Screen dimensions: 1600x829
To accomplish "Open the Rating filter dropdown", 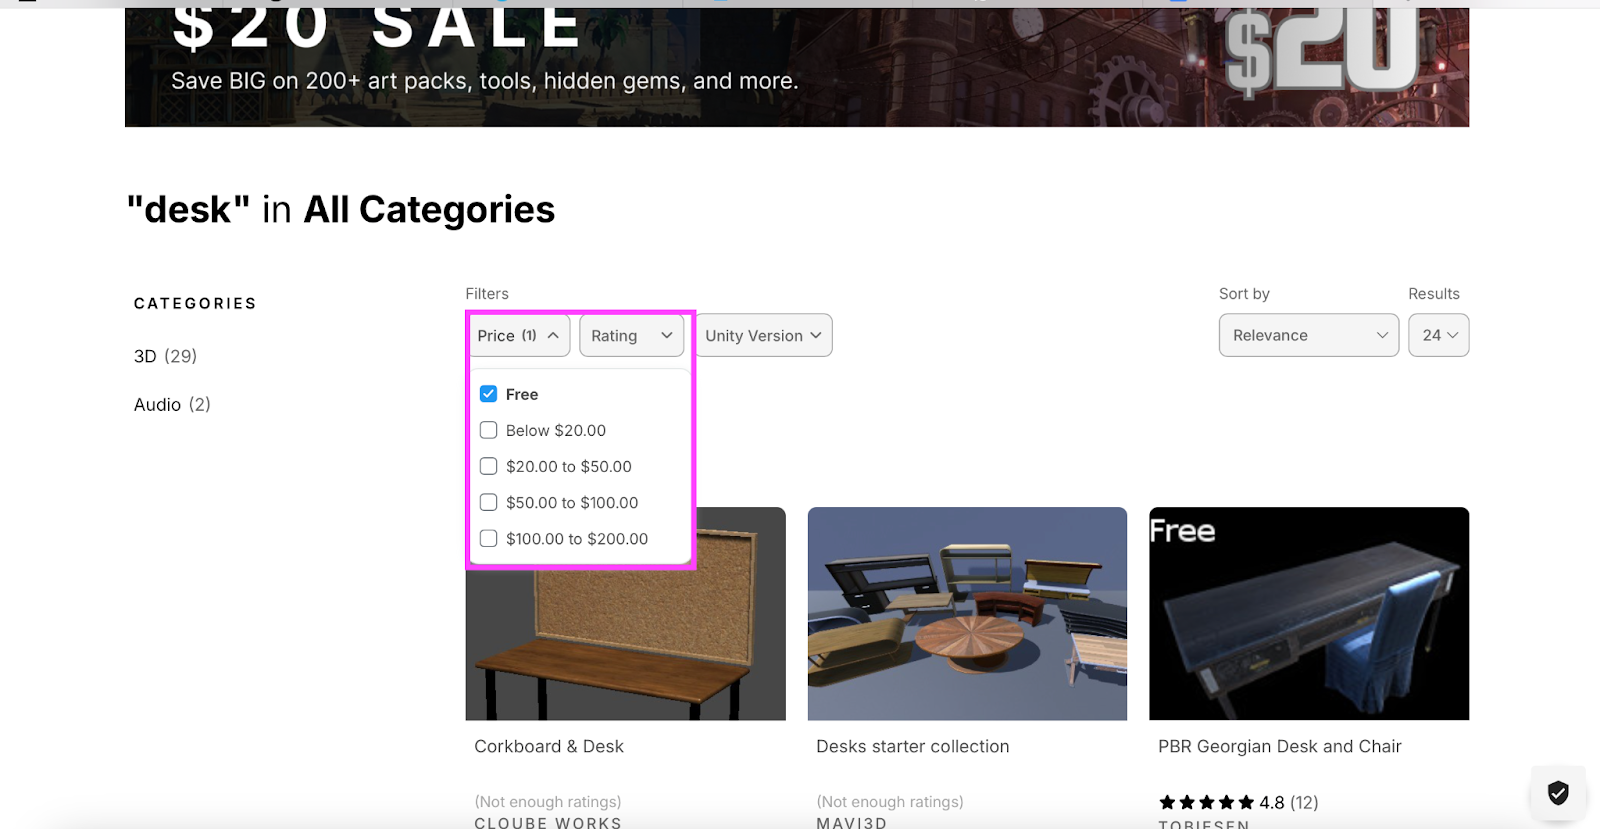I will [632, 335].
